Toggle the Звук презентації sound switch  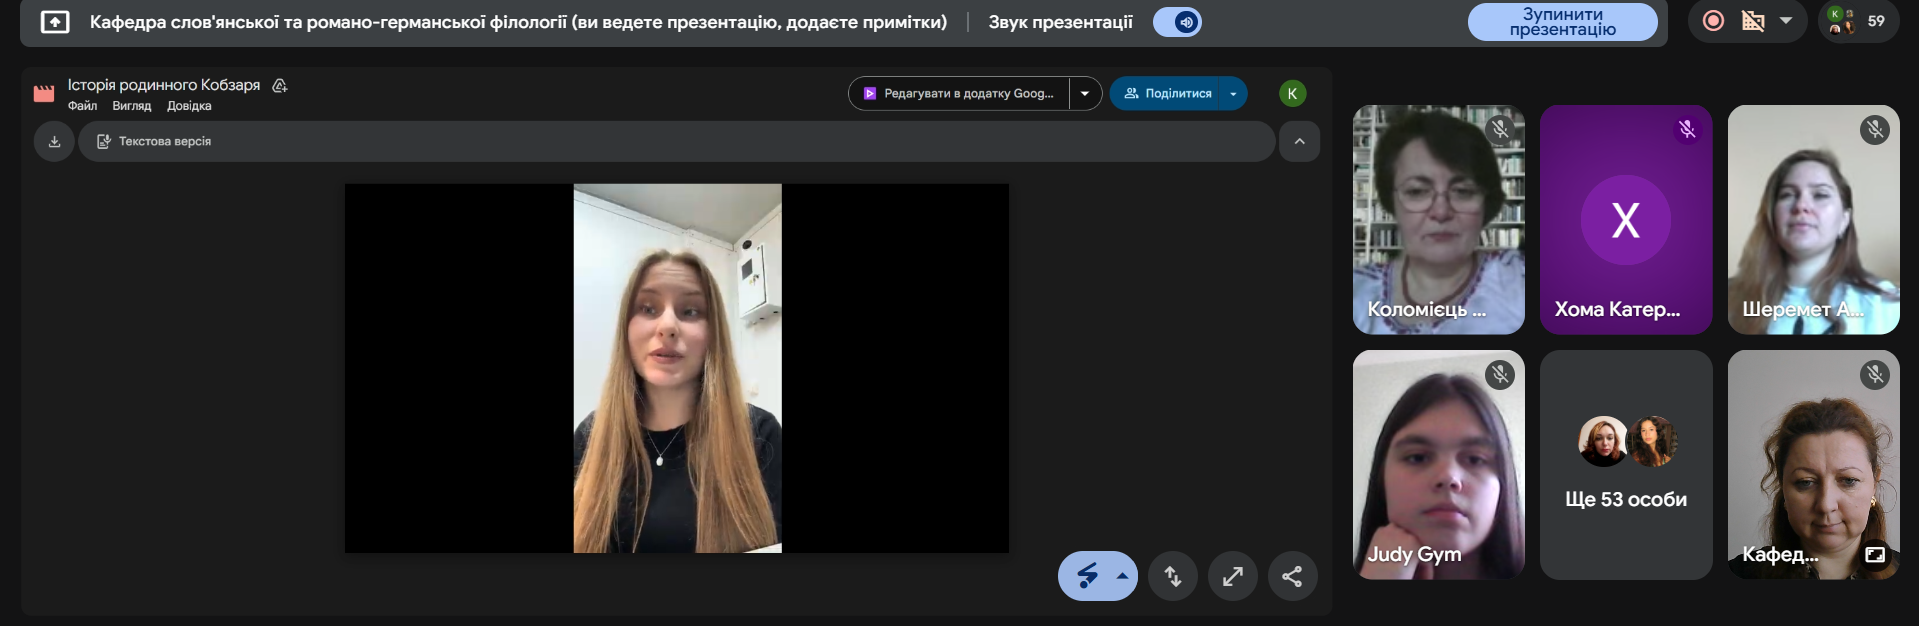(x=1177, y=22)
